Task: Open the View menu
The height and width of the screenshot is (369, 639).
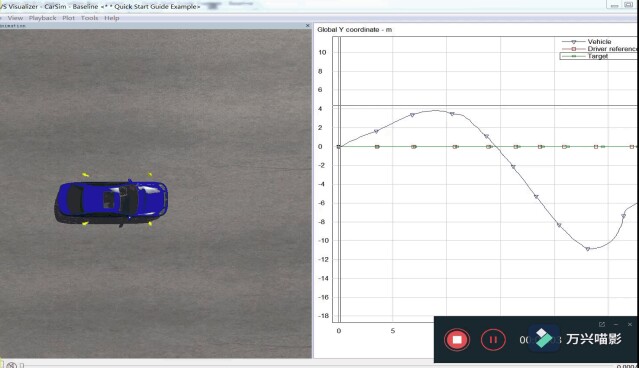Action: [x=15, y=18]
